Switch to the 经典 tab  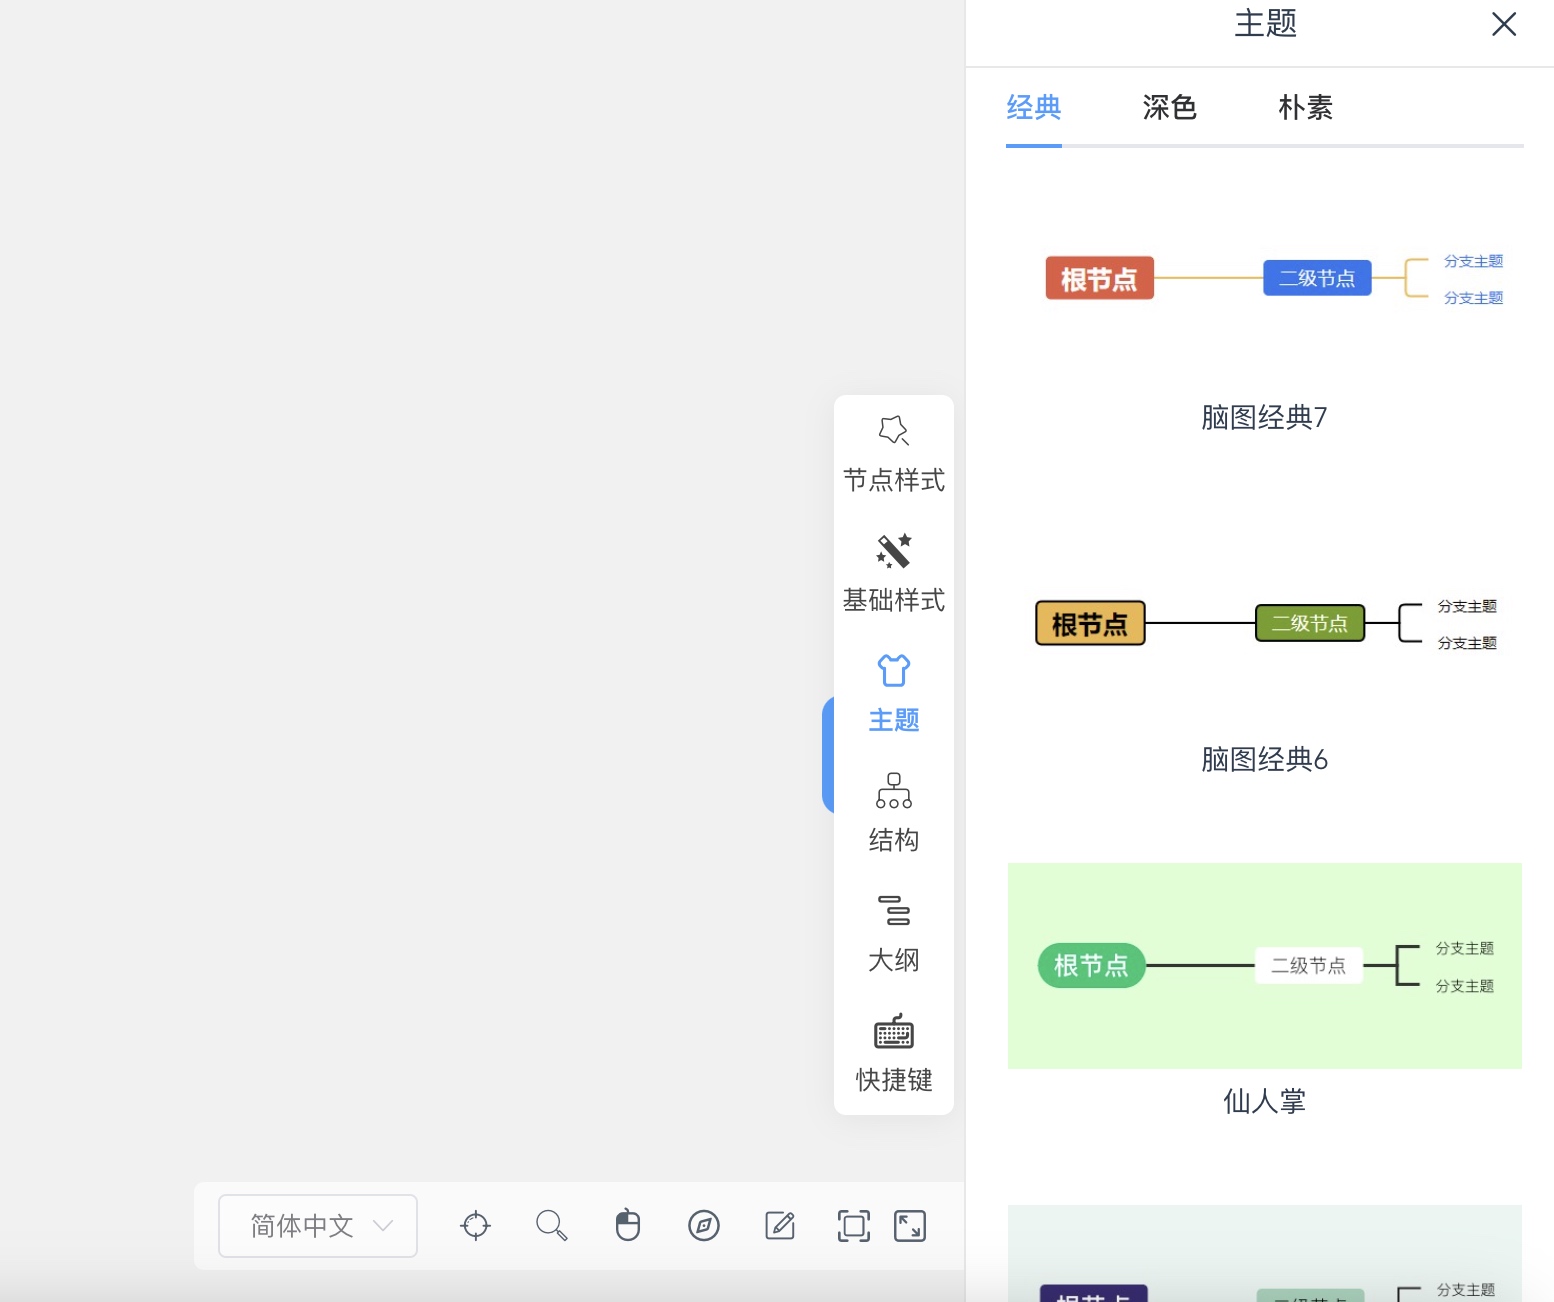tap(1034, 107)
